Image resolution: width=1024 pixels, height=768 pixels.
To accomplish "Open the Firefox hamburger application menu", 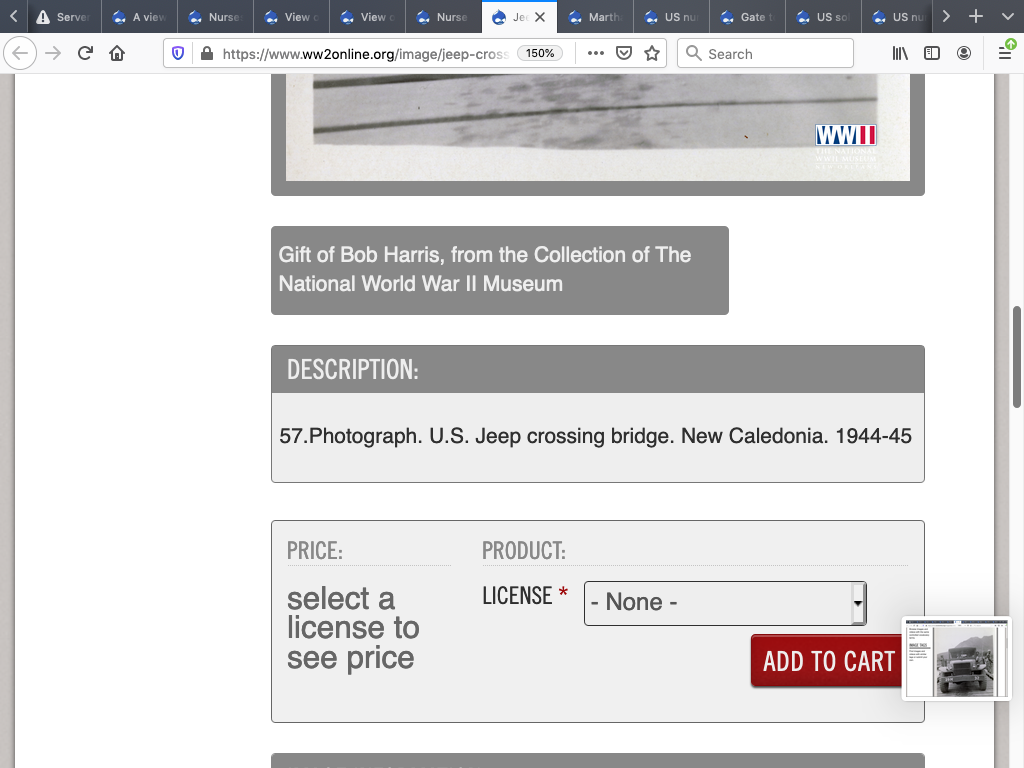I will (x=1005, y=53).
